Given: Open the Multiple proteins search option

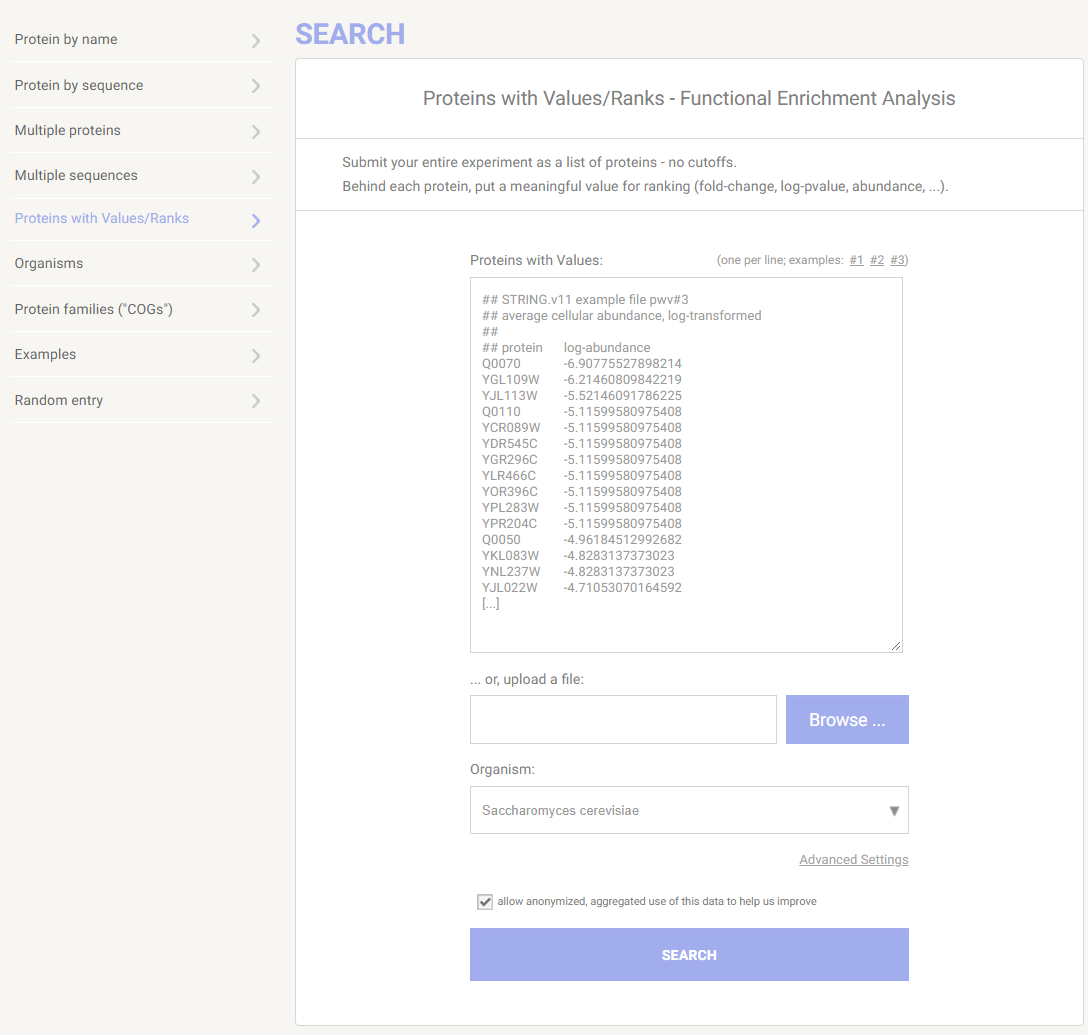Looking at the screenshot, I should click(x=68, y=130).
